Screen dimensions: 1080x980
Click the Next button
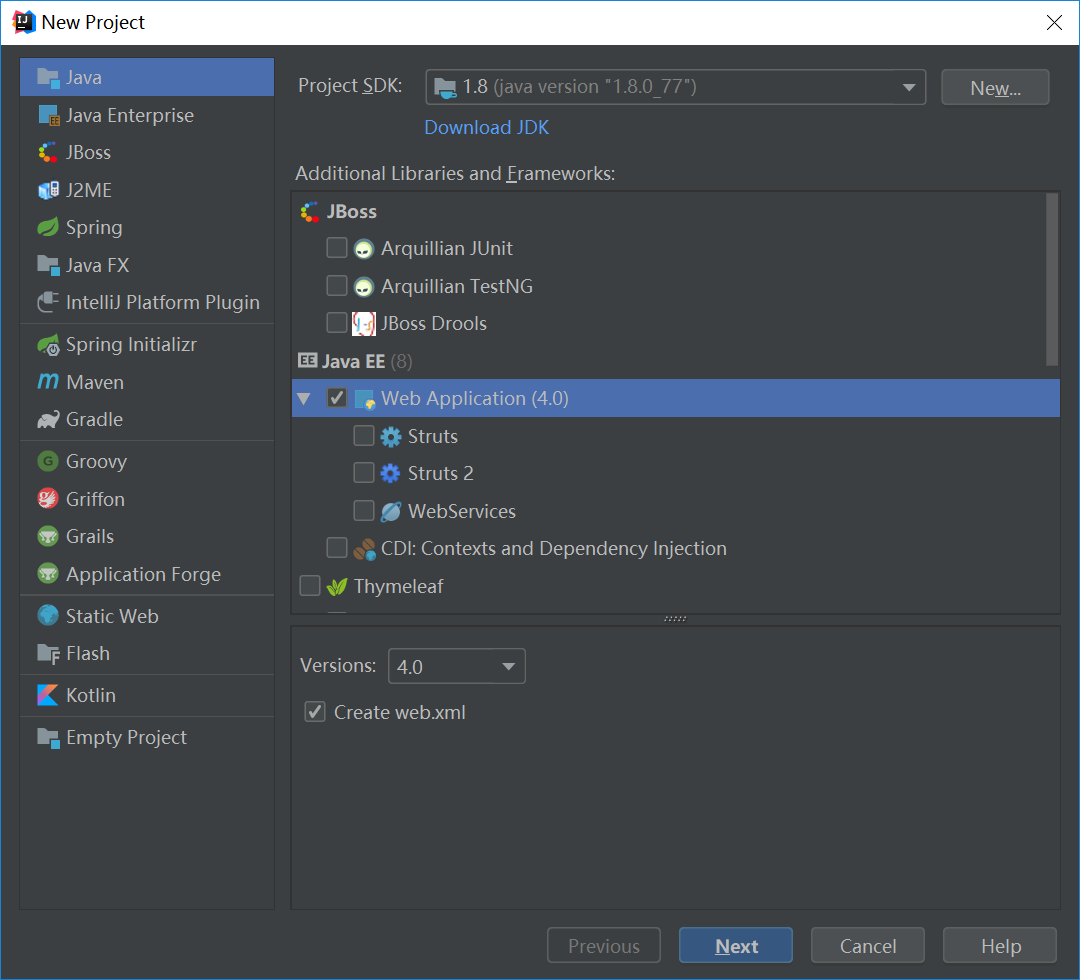coord(736,946)
